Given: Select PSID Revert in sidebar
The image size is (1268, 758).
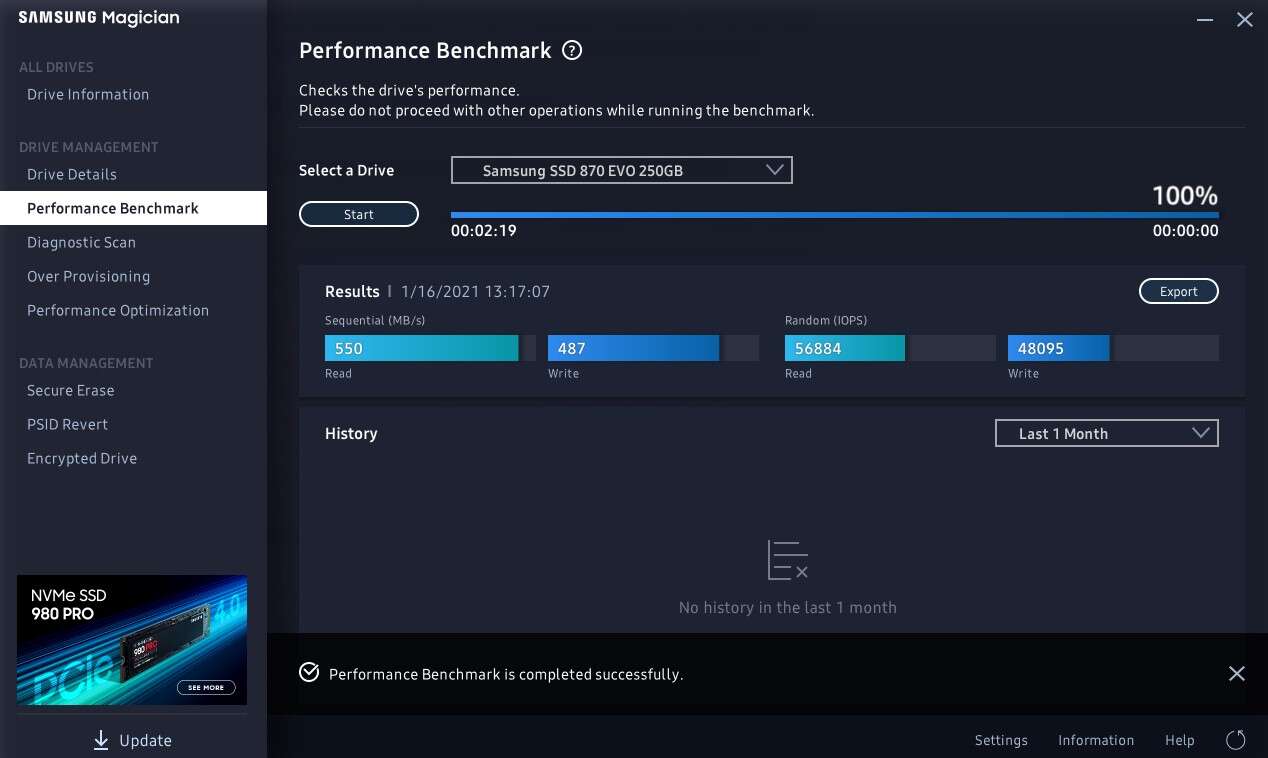Looking at the screenshot, I should [67, 424].
